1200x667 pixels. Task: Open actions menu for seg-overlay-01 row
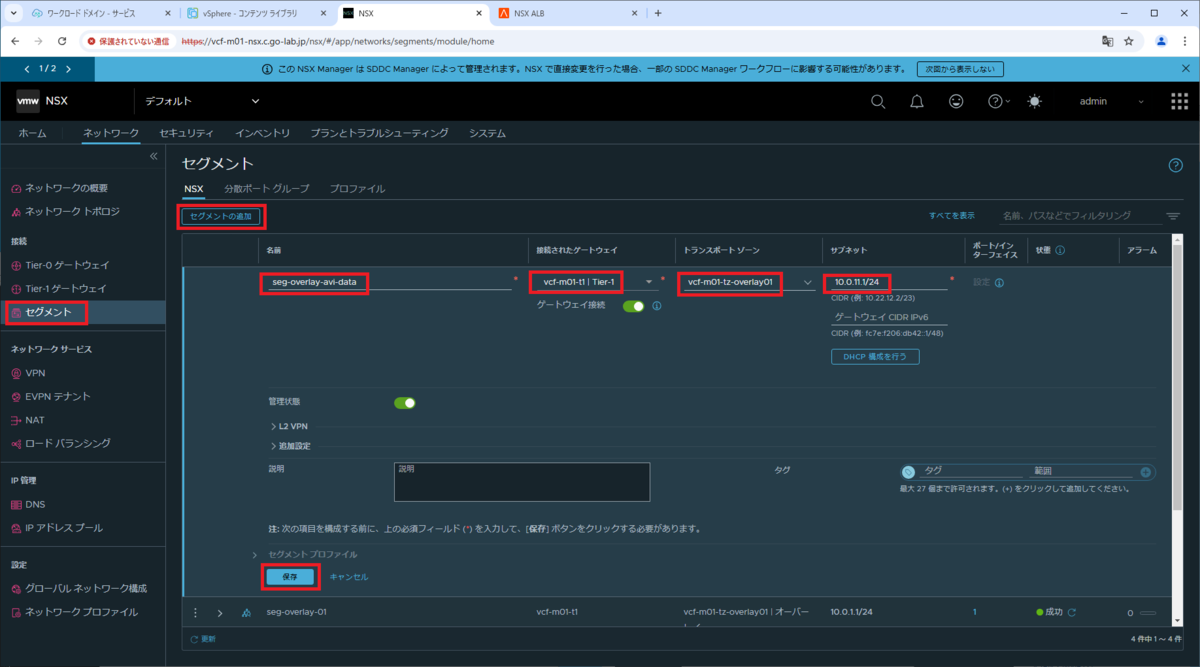196,612
